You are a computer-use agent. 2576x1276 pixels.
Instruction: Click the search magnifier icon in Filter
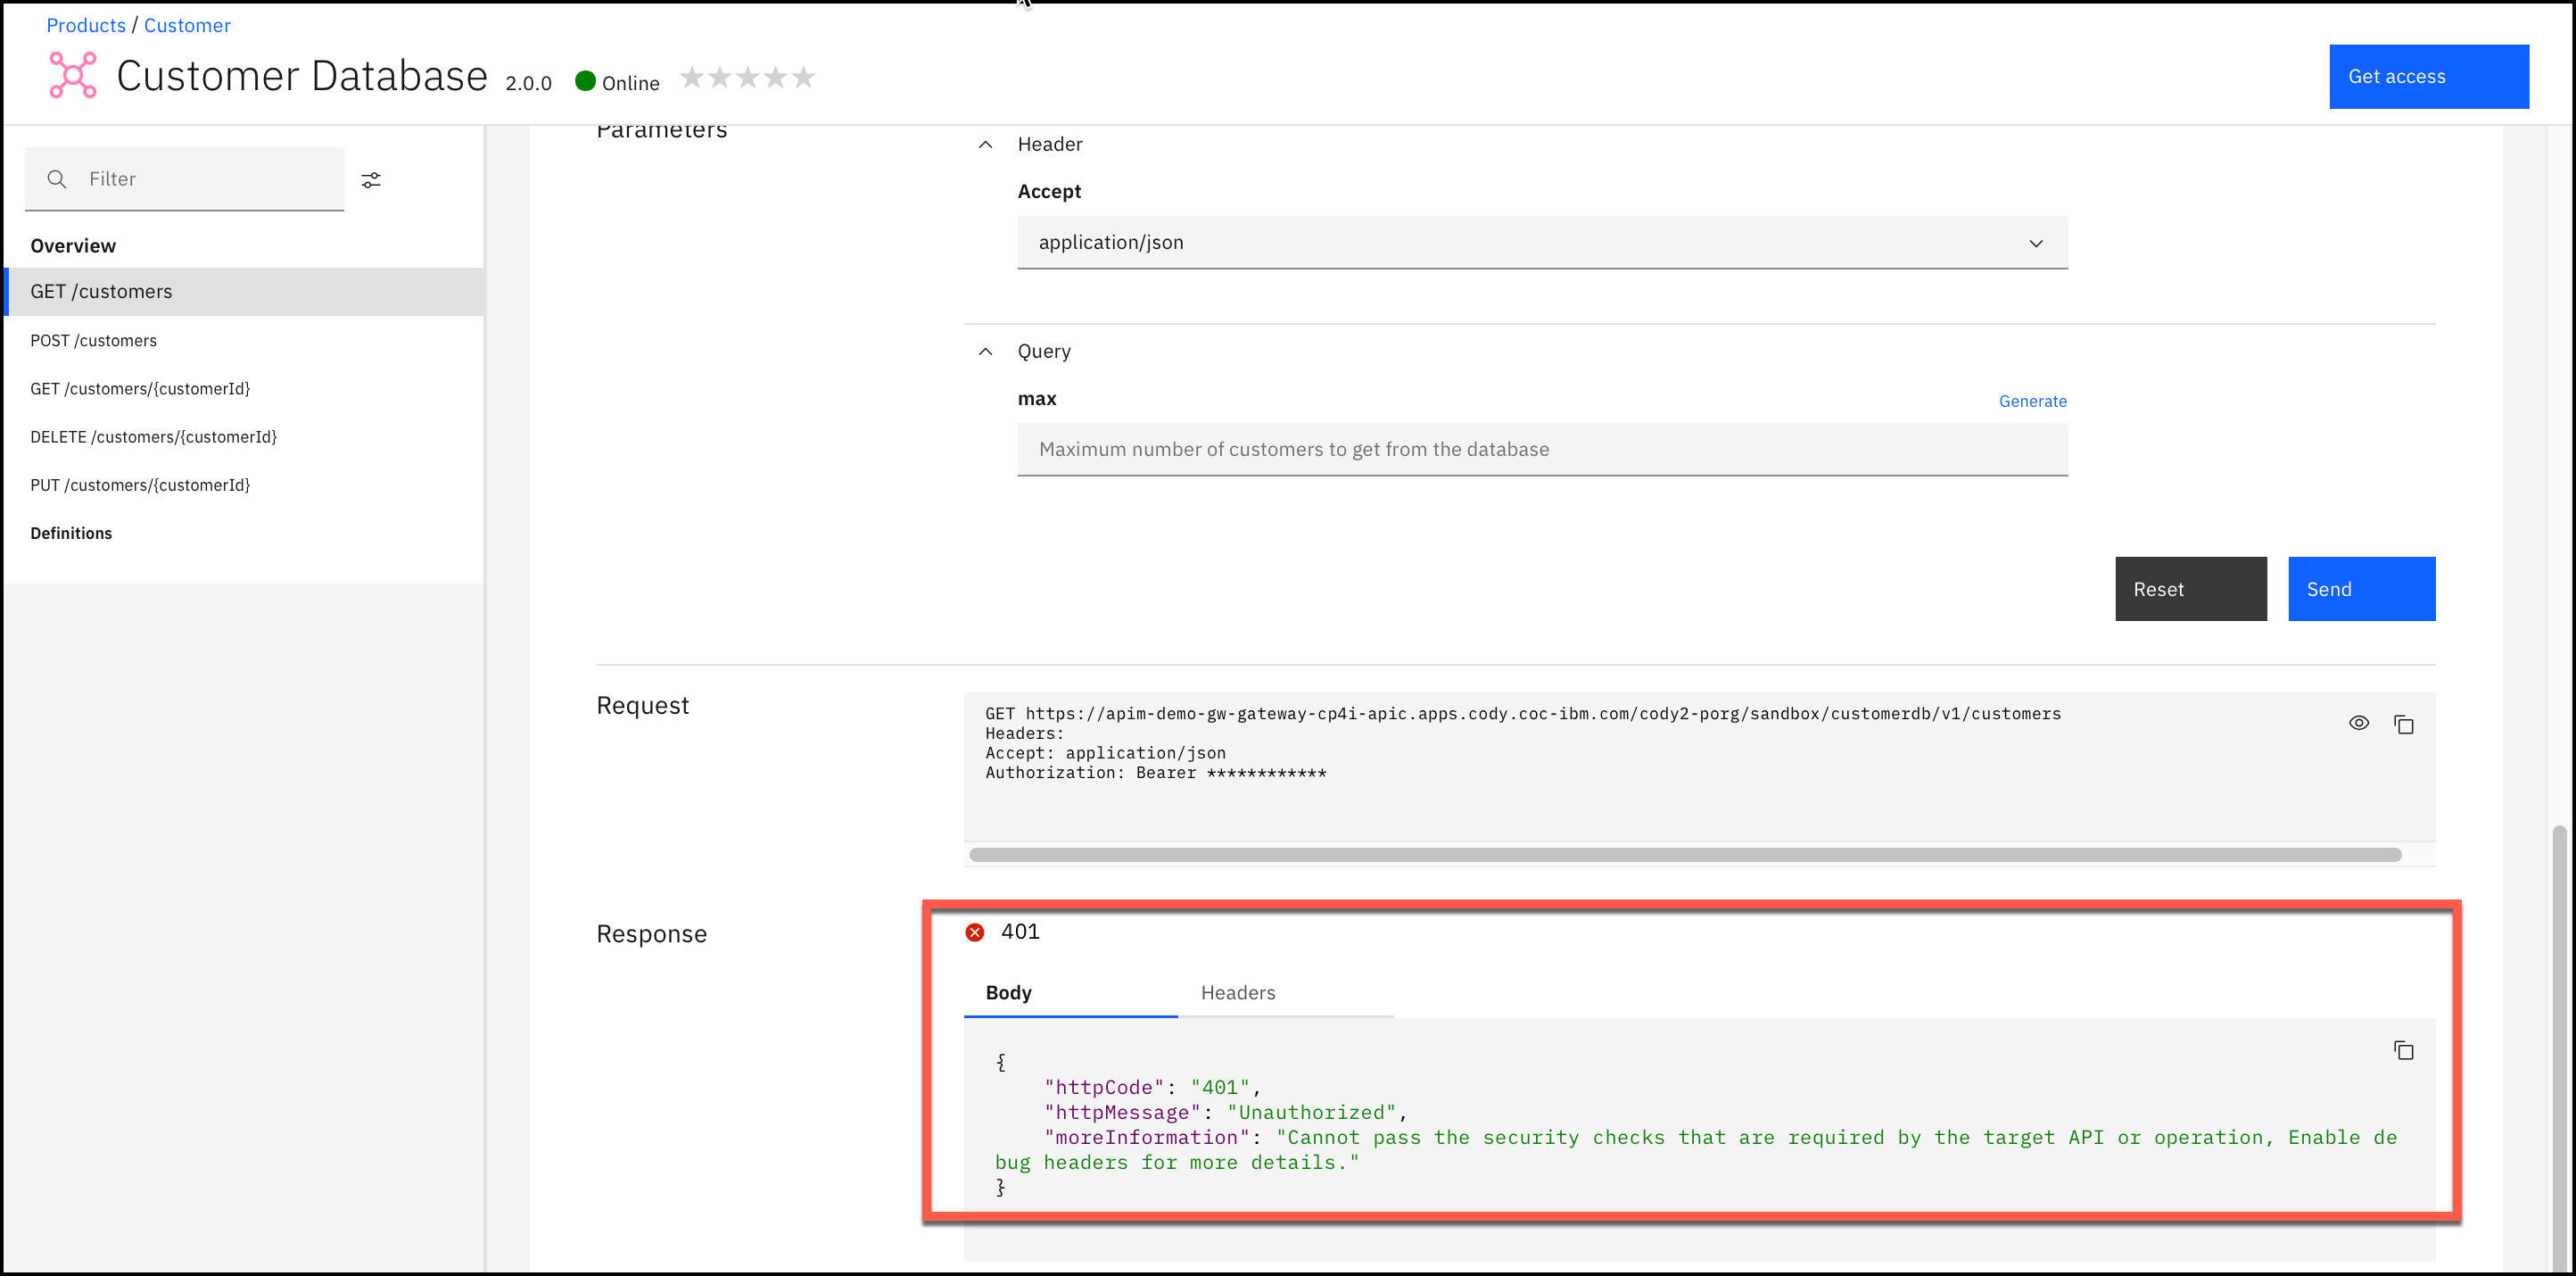tap(57, 179)
